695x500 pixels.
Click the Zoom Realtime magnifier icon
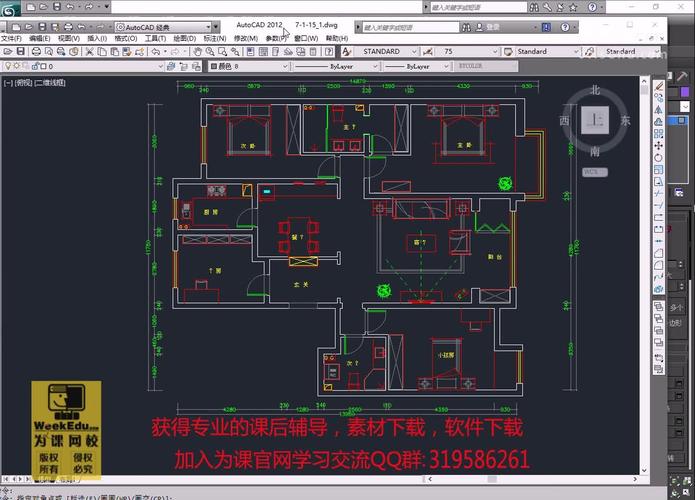tap(210, 51)
